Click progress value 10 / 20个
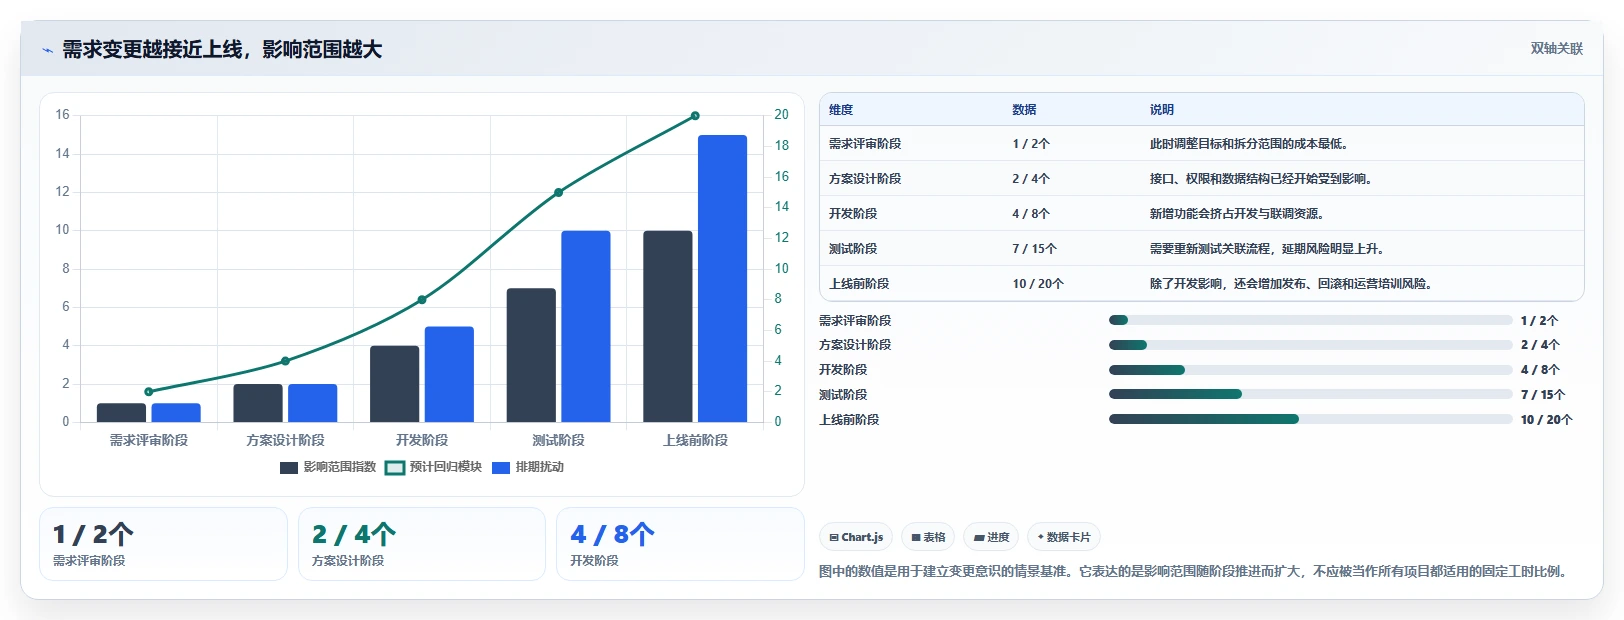Screen dimensions: 1624x620 1546,420
